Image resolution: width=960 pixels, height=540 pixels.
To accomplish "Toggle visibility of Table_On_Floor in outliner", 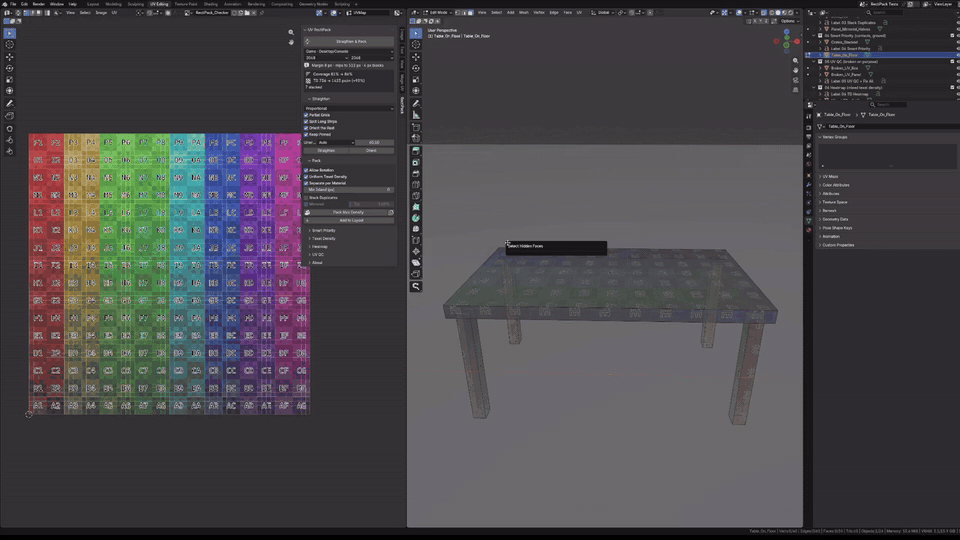I will point(958,55).
